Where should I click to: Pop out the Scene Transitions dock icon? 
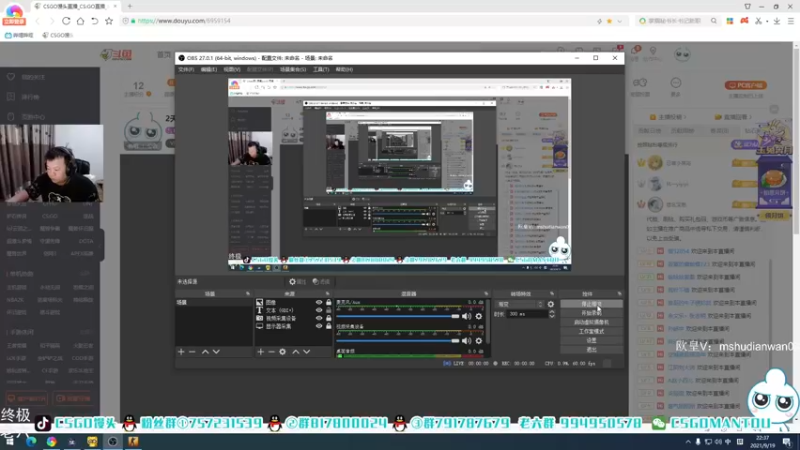click(x=552, y=294)
